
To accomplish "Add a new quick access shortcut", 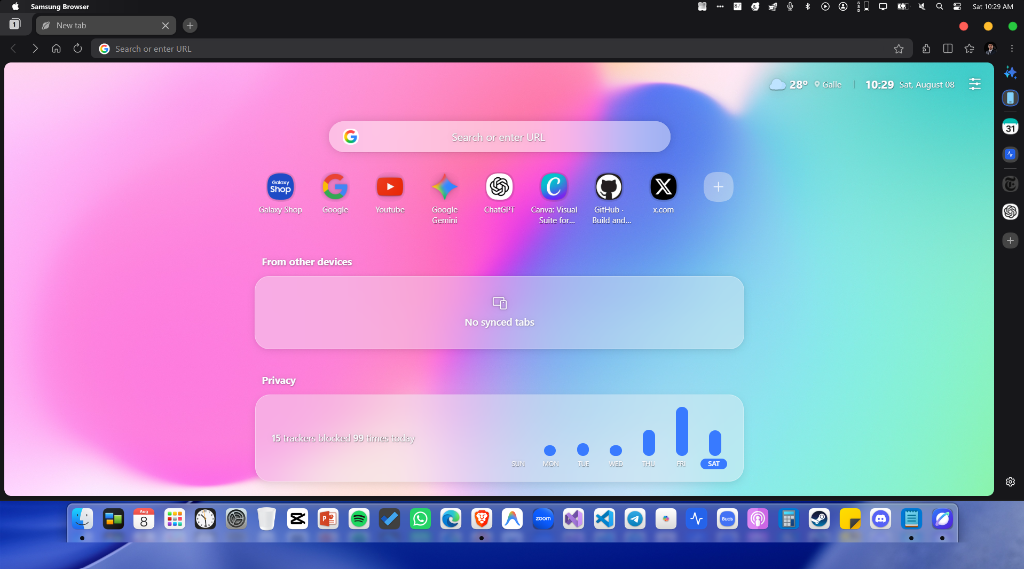I will (718, 187).
